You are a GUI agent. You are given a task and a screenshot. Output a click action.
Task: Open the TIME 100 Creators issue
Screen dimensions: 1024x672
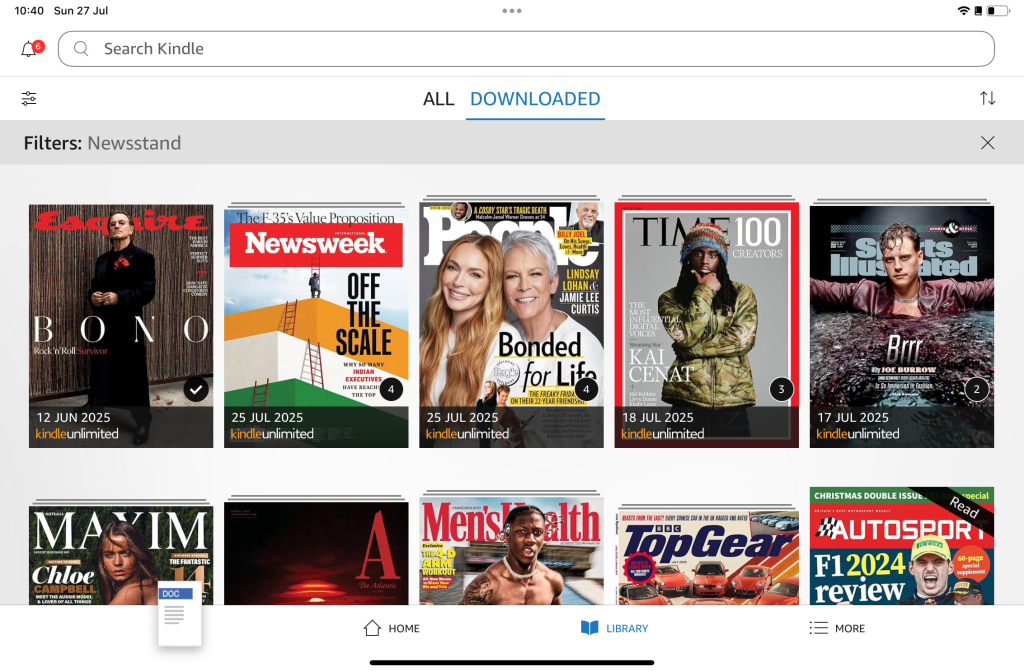tap(707, 325)
